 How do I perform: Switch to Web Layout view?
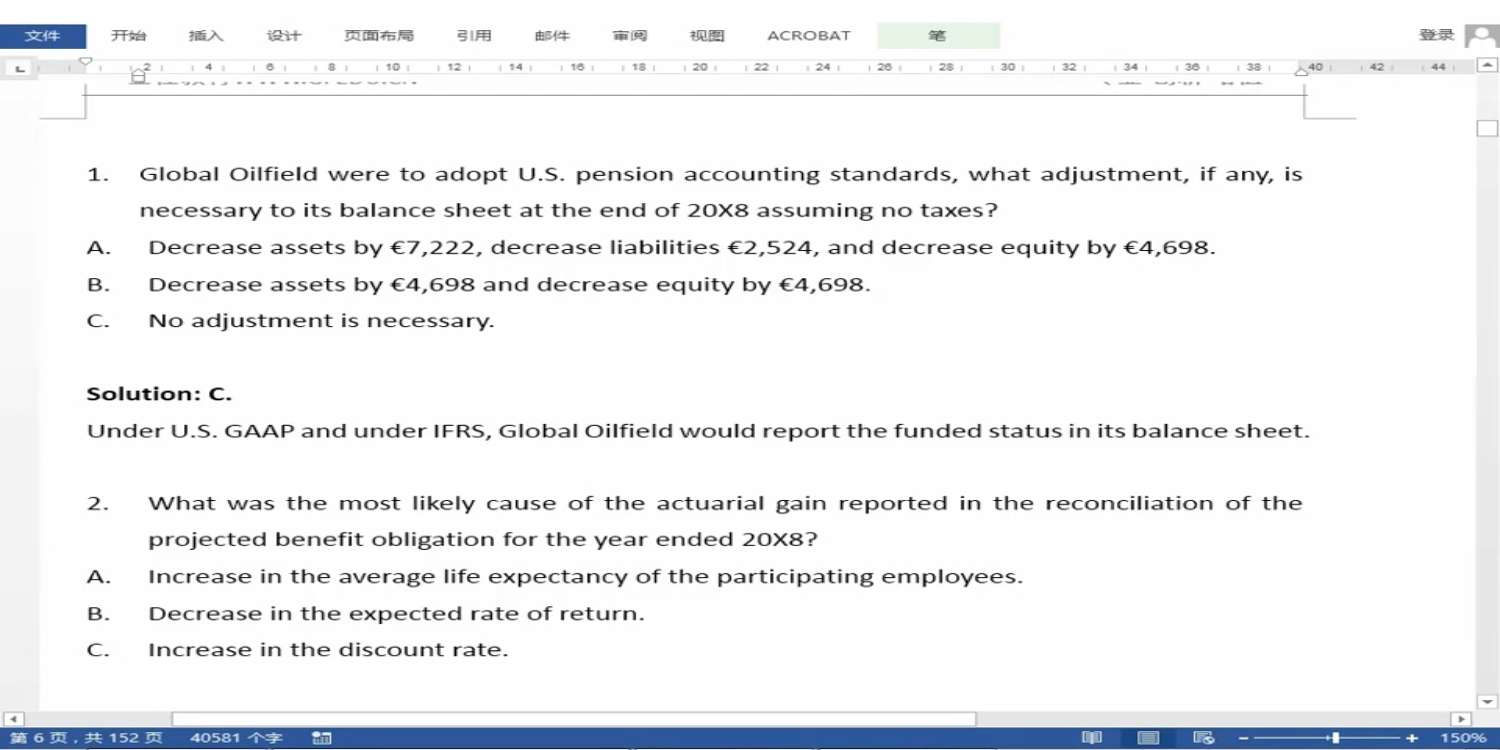(1204, 738)
